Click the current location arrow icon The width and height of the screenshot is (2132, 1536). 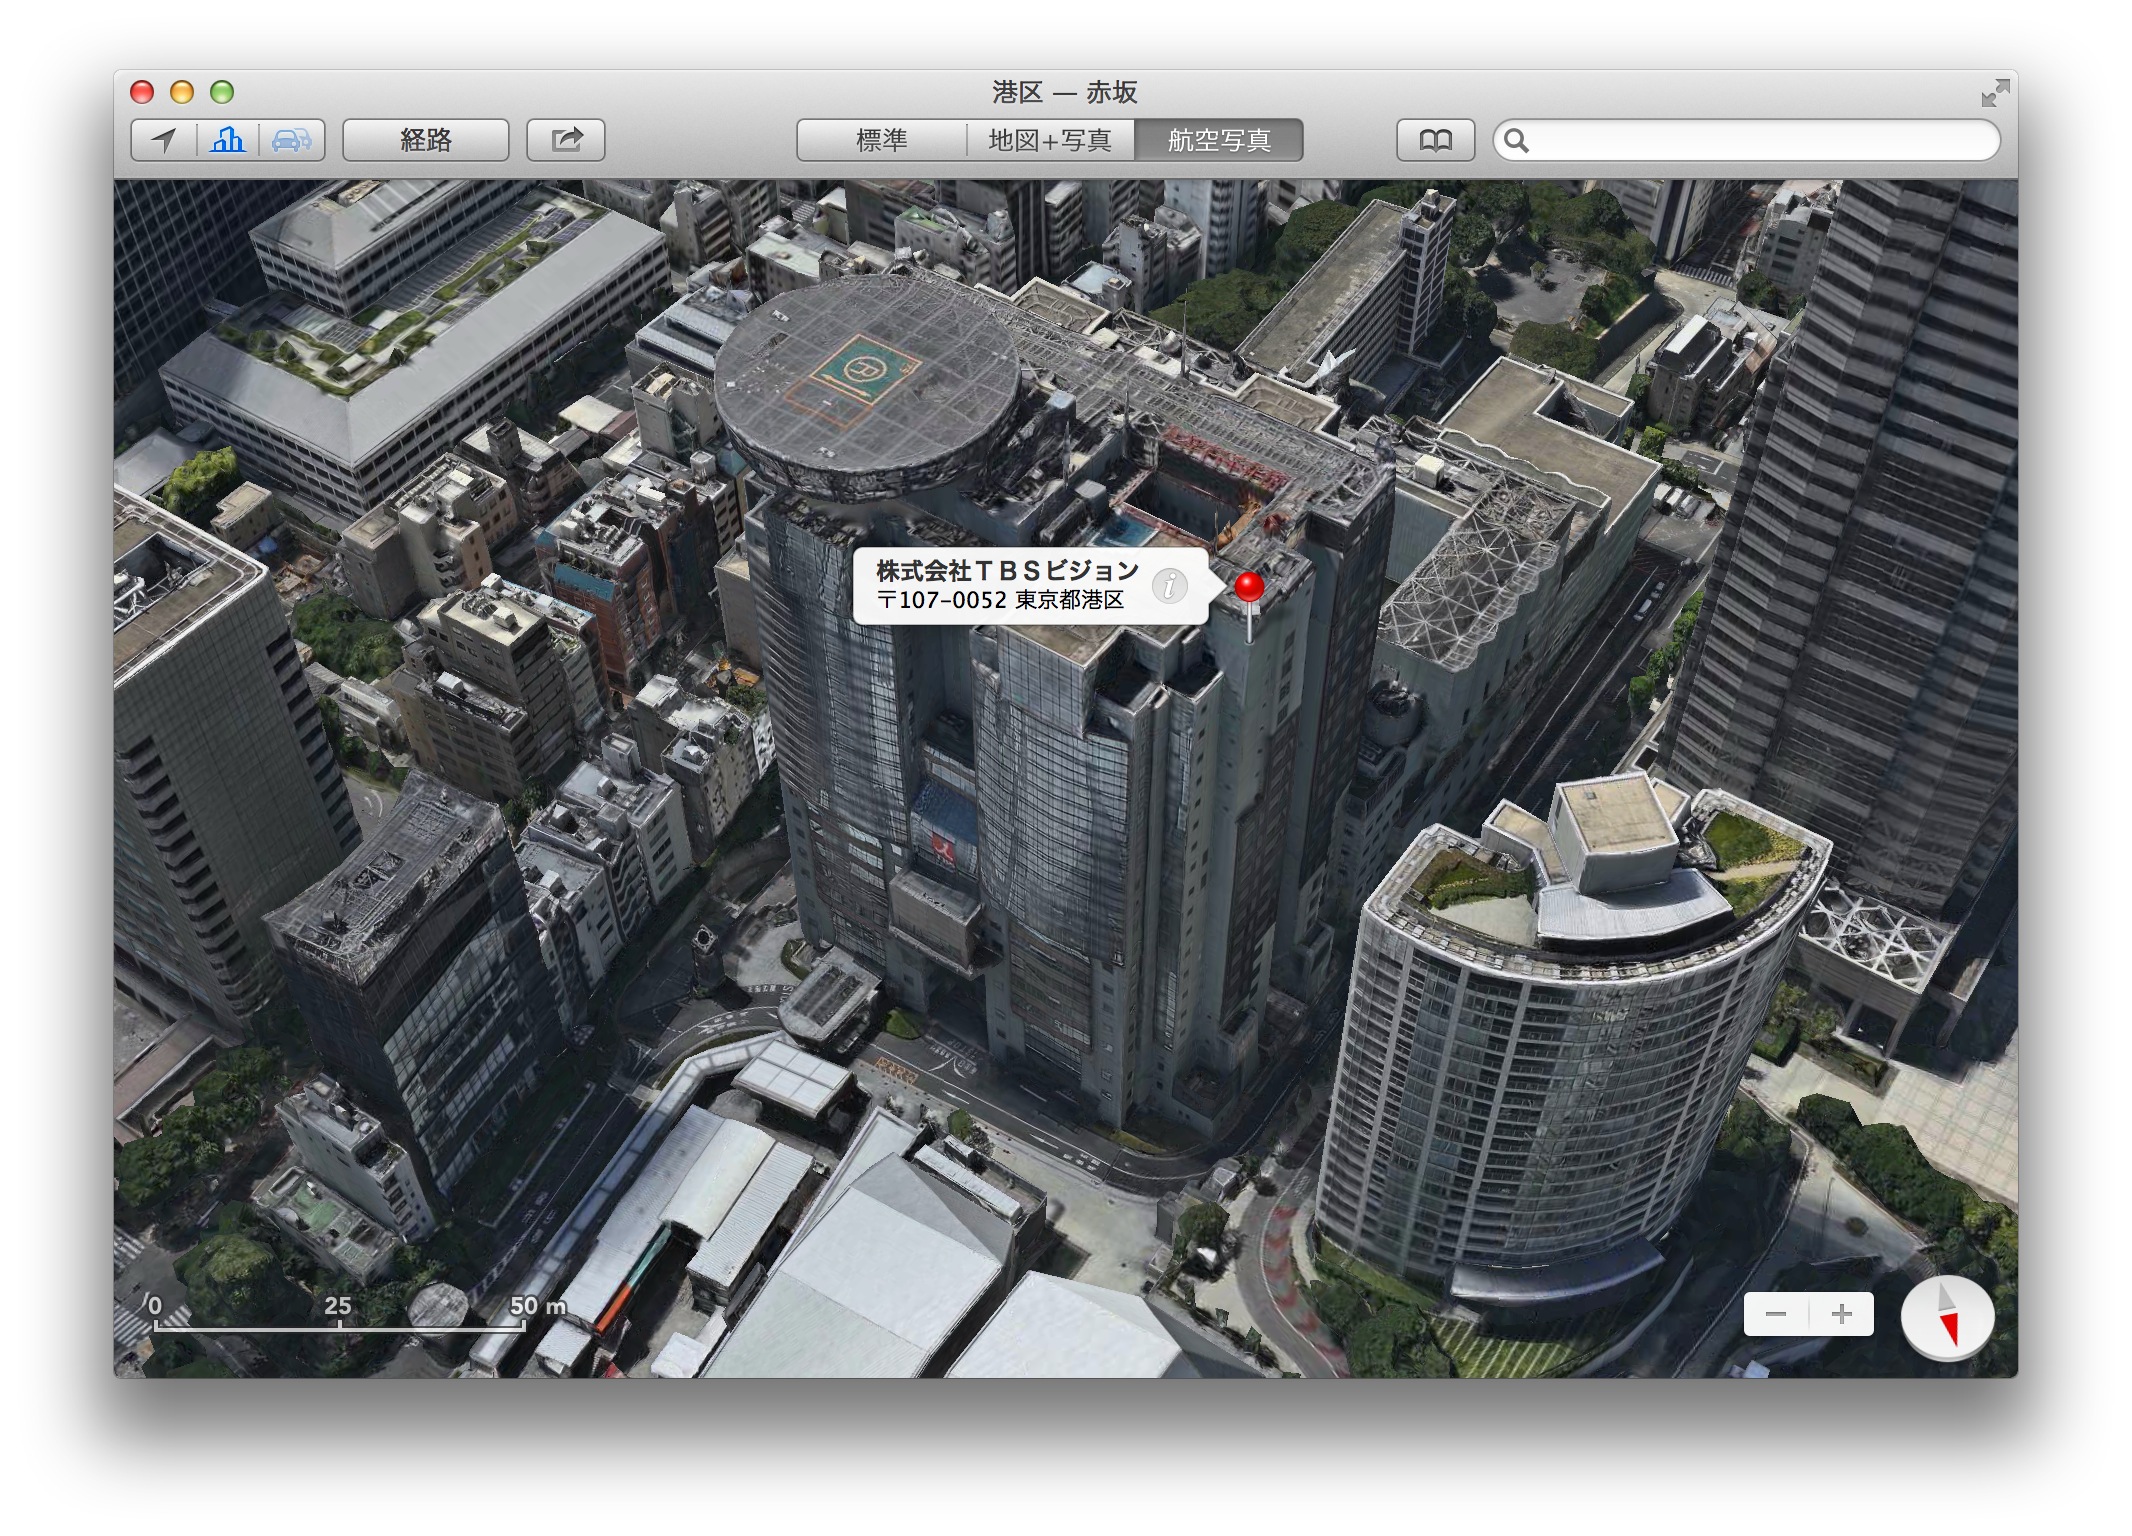coord(163,140)
